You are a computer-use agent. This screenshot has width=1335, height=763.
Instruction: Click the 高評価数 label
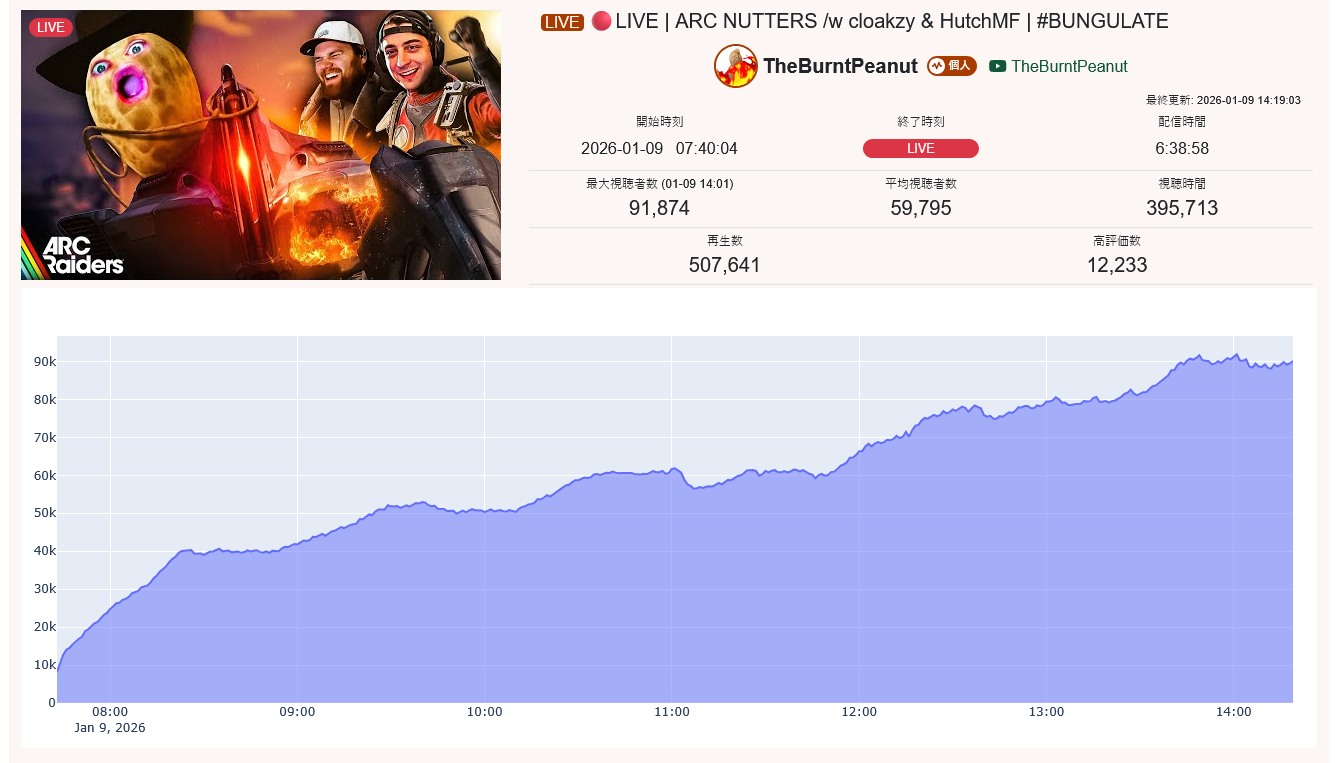[x=1117, y=241]
